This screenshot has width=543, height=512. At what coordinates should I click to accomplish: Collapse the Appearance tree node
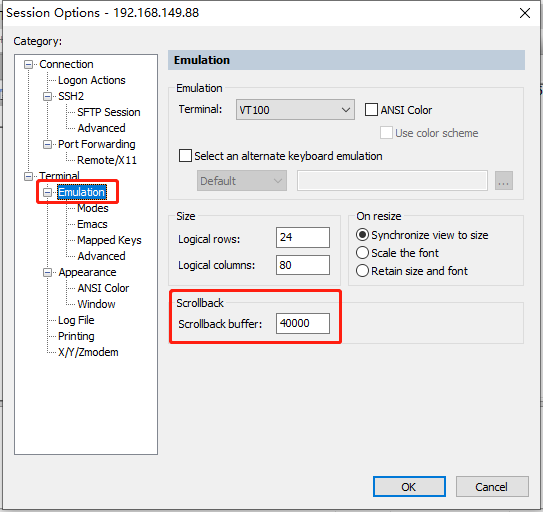(x=47, y=273)
